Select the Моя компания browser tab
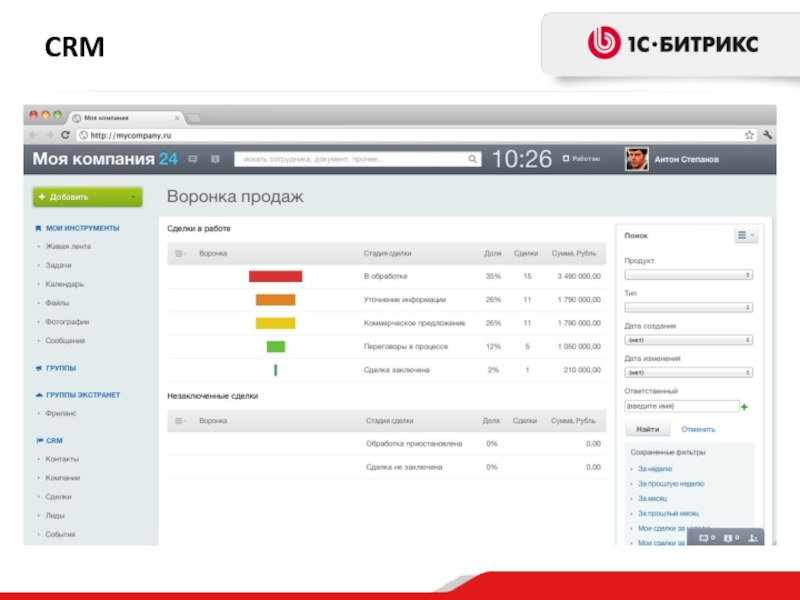The image size is (800, 600). click(x=126, y=118)
